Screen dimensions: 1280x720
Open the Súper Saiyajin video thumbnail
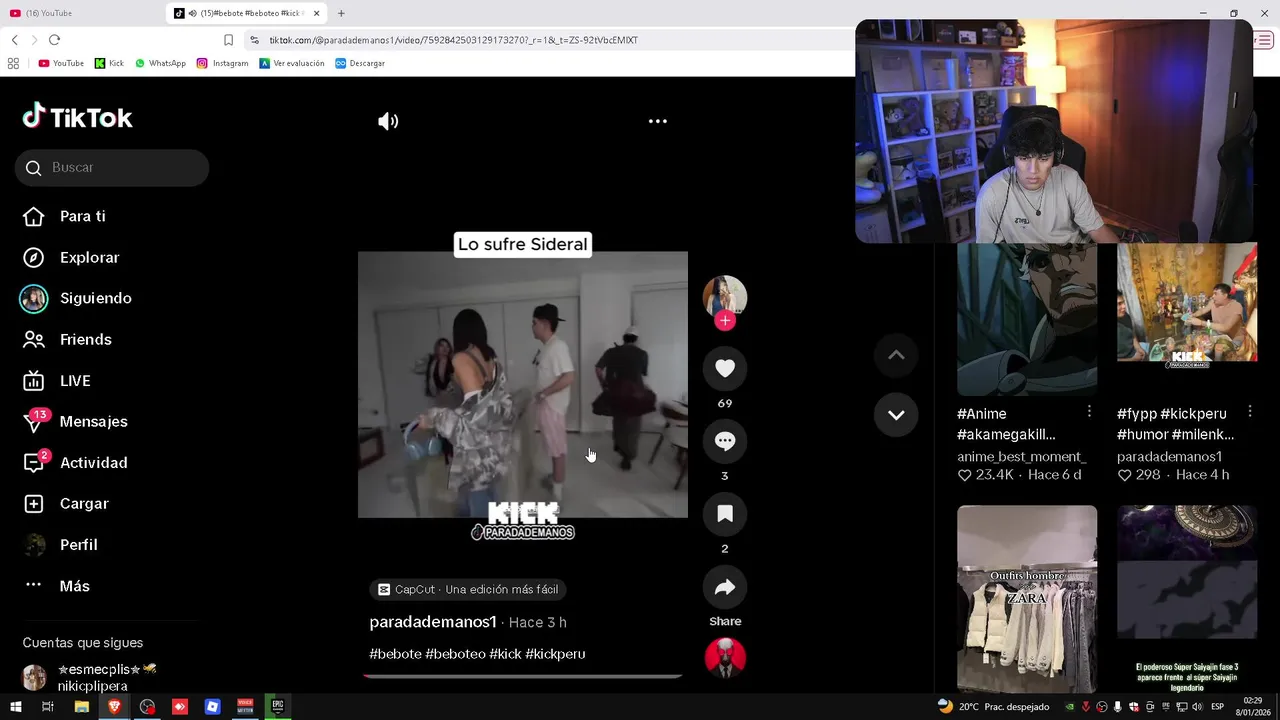(1187, 599)
